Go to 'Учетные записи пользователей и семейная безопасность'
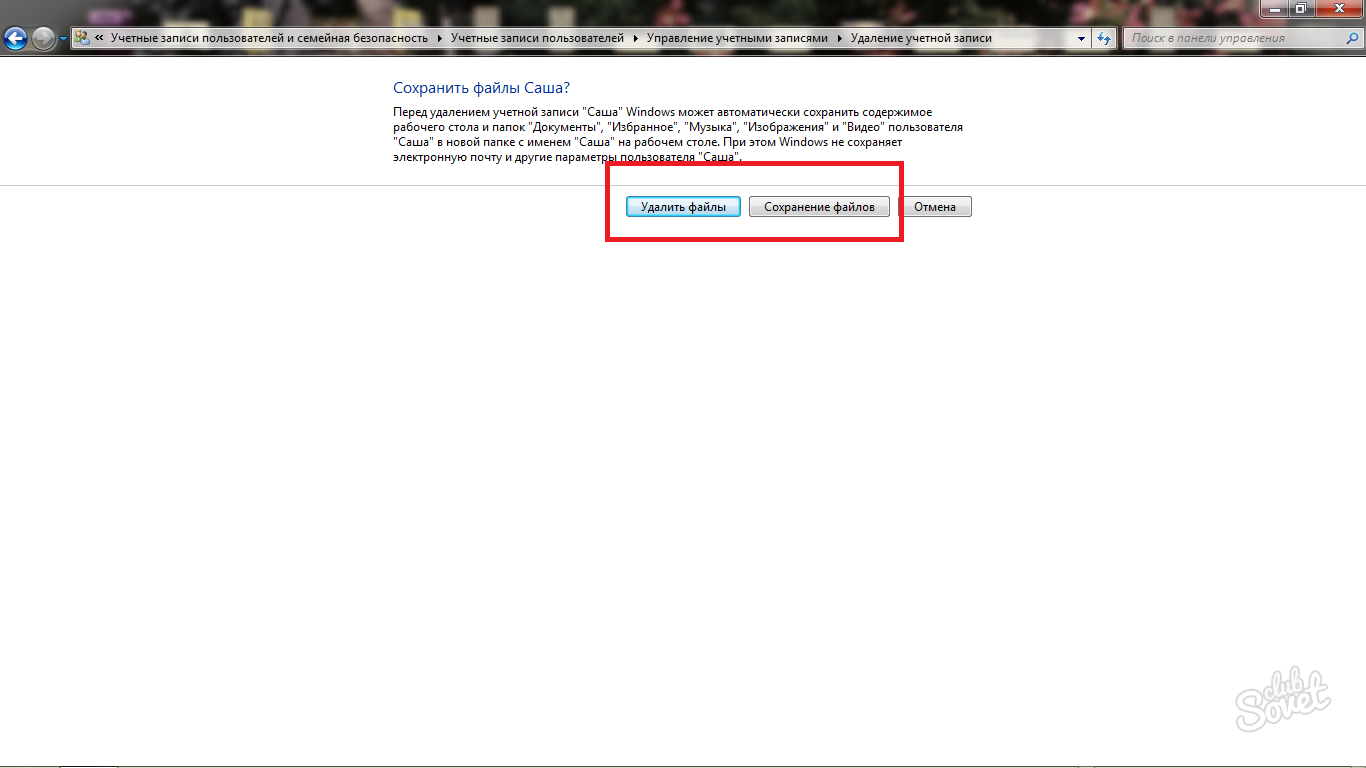The image size is (1366, 768). coord(269,38)
